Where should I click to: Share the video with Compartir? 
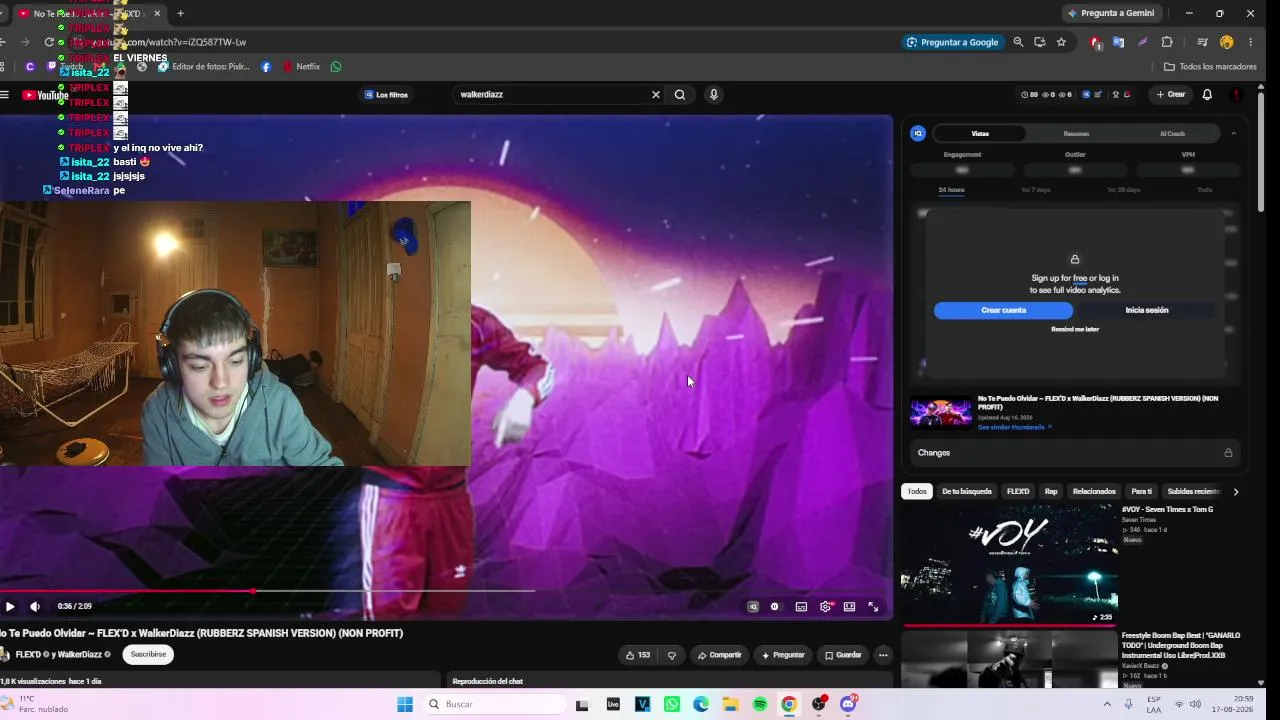coord(719,655)
